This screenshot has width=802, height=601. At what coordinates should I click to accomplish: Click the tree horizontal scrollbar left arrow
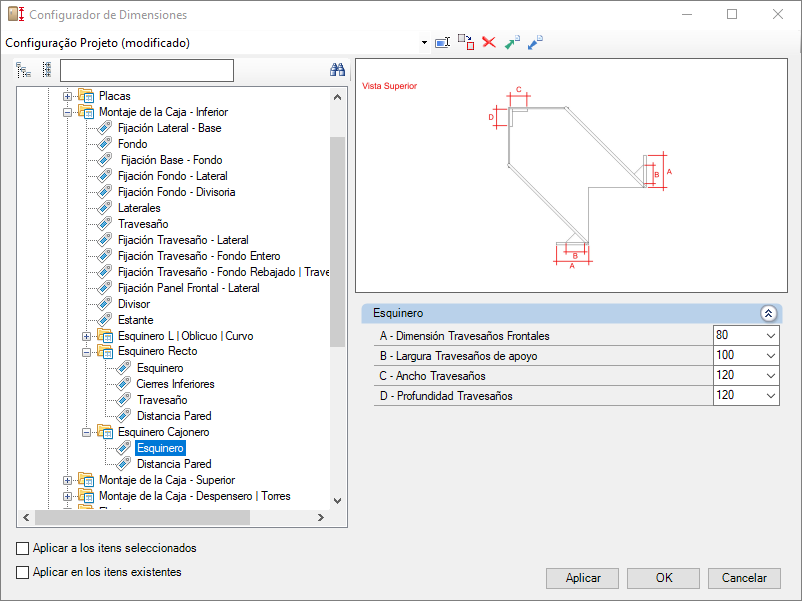(26, 518)
